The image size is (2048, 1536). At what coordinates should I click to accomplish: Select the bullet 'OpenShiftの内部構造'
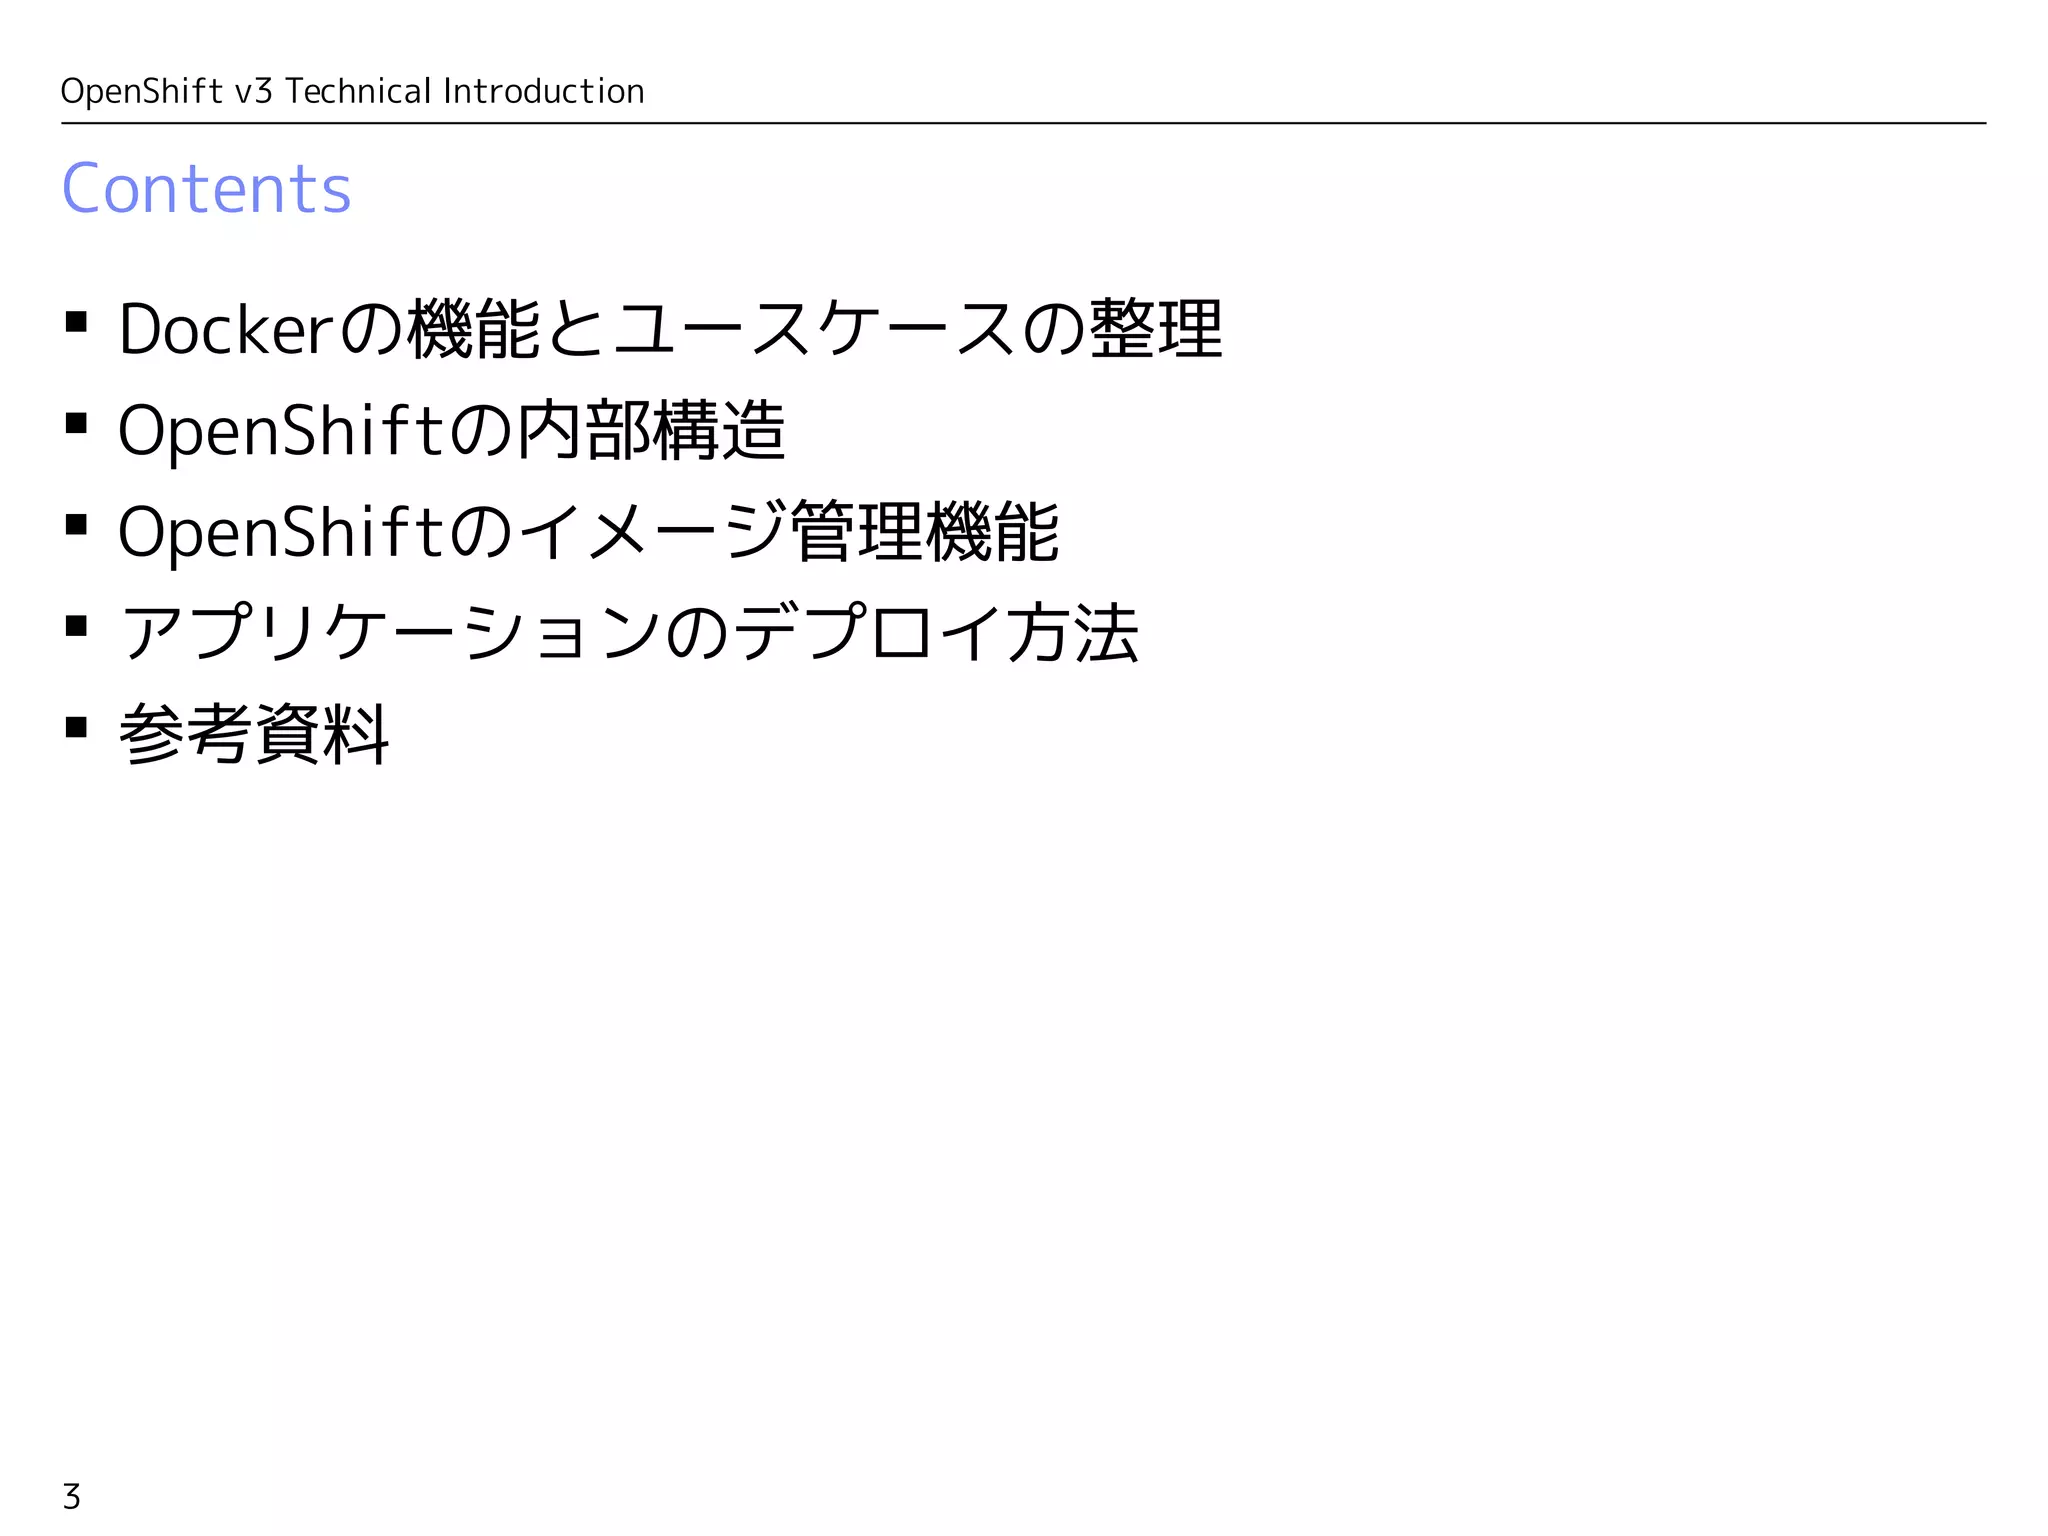452,430
